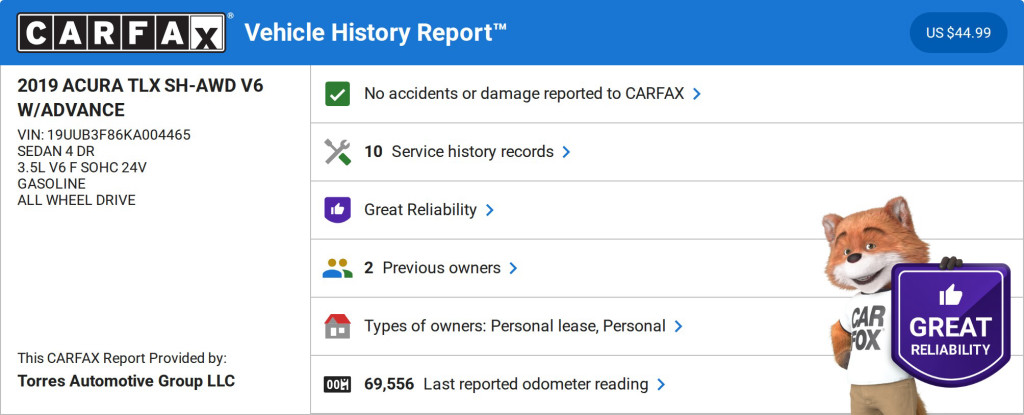Screen dimensions: 1024x415
Task: Expand the service history records chevron
Action: [566, 152]
